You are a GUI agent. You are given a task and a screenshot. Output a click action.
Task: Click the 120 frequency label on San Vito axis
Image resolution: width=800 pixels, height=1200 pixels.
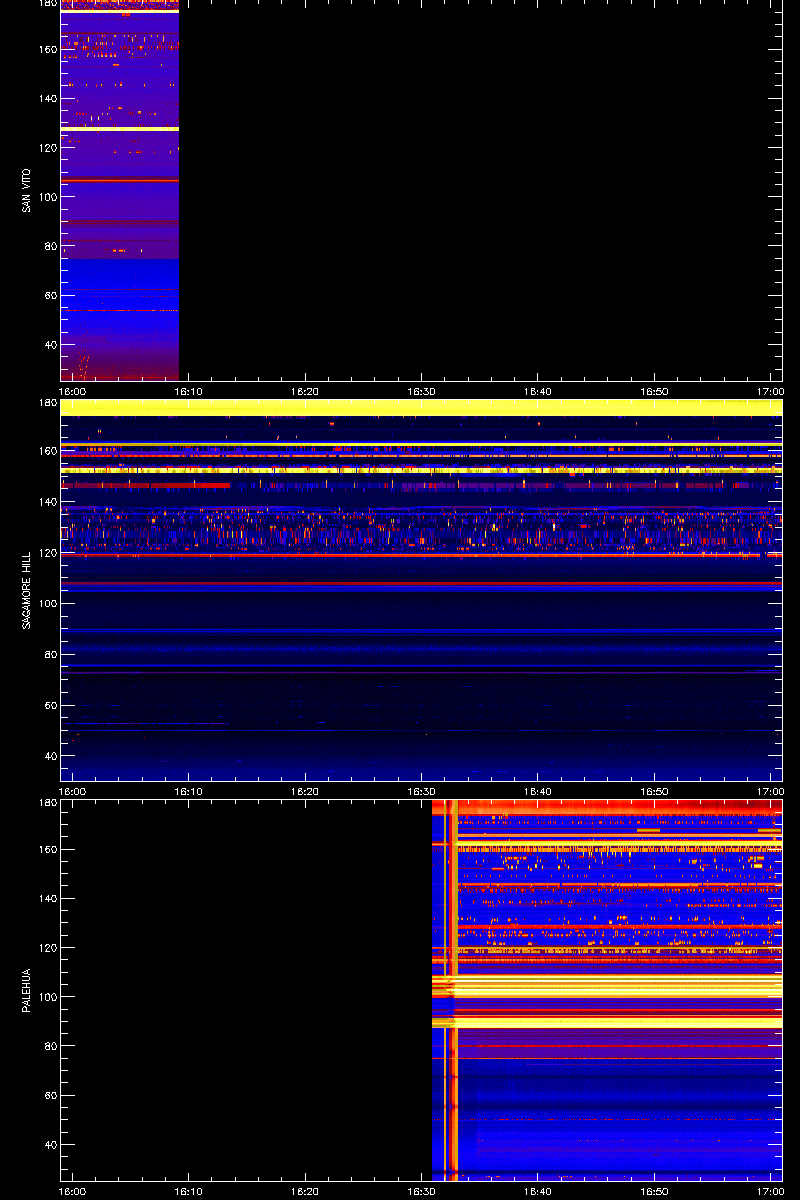[x=48, y=147]
